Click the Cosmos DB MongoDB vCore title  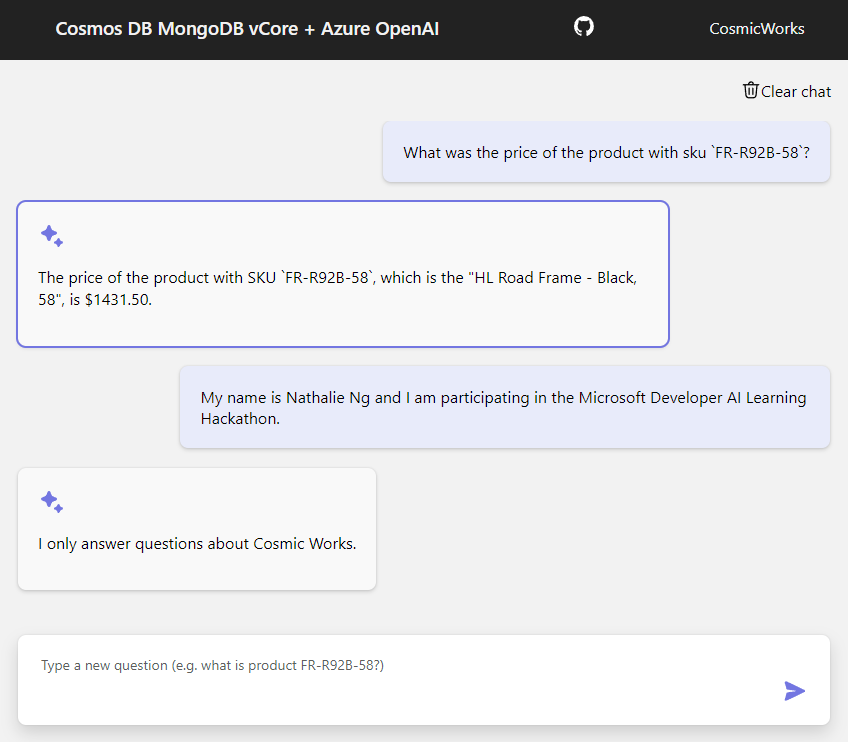point(247,29)
